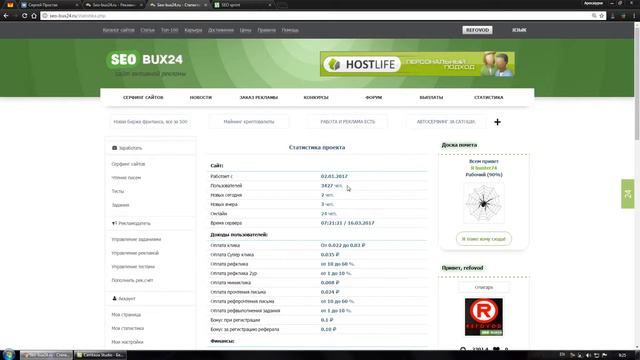Screen dimensions: 640x360
Task: Click the 3427 чел. users value
Action: click(x=332, y=185)
